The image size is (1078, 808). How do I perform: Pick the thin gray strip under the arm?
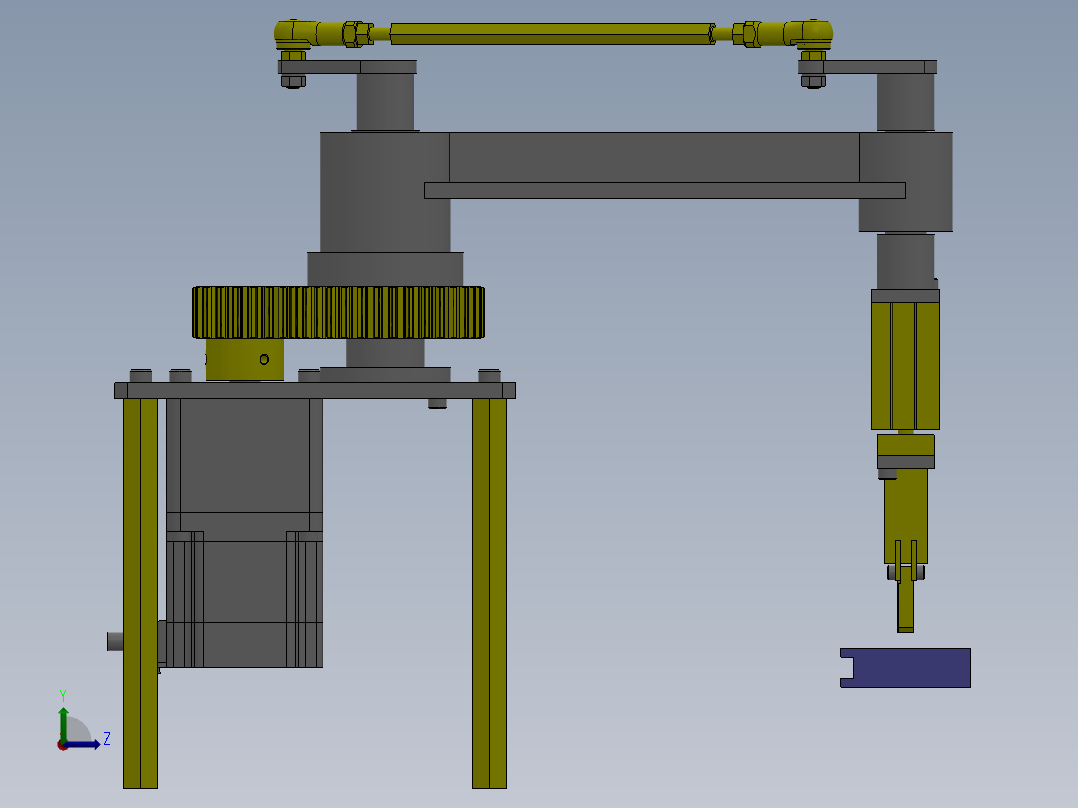click(665, 190)
